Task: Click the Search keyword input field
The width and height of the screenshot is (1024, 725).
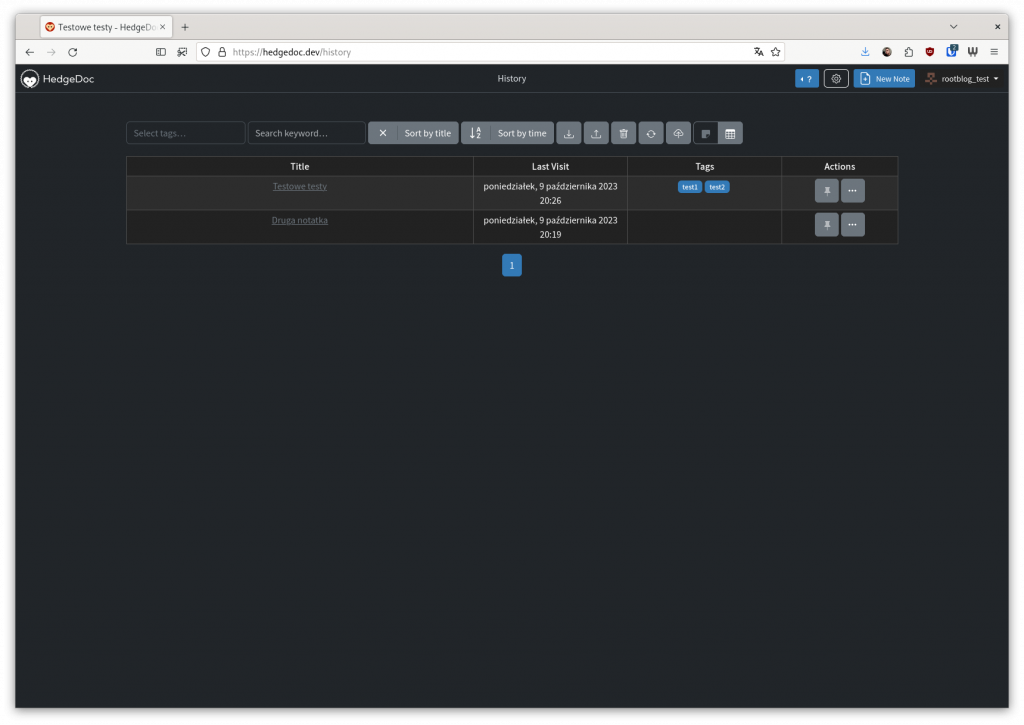Action: pyautogui.click(x=306, y=133)
